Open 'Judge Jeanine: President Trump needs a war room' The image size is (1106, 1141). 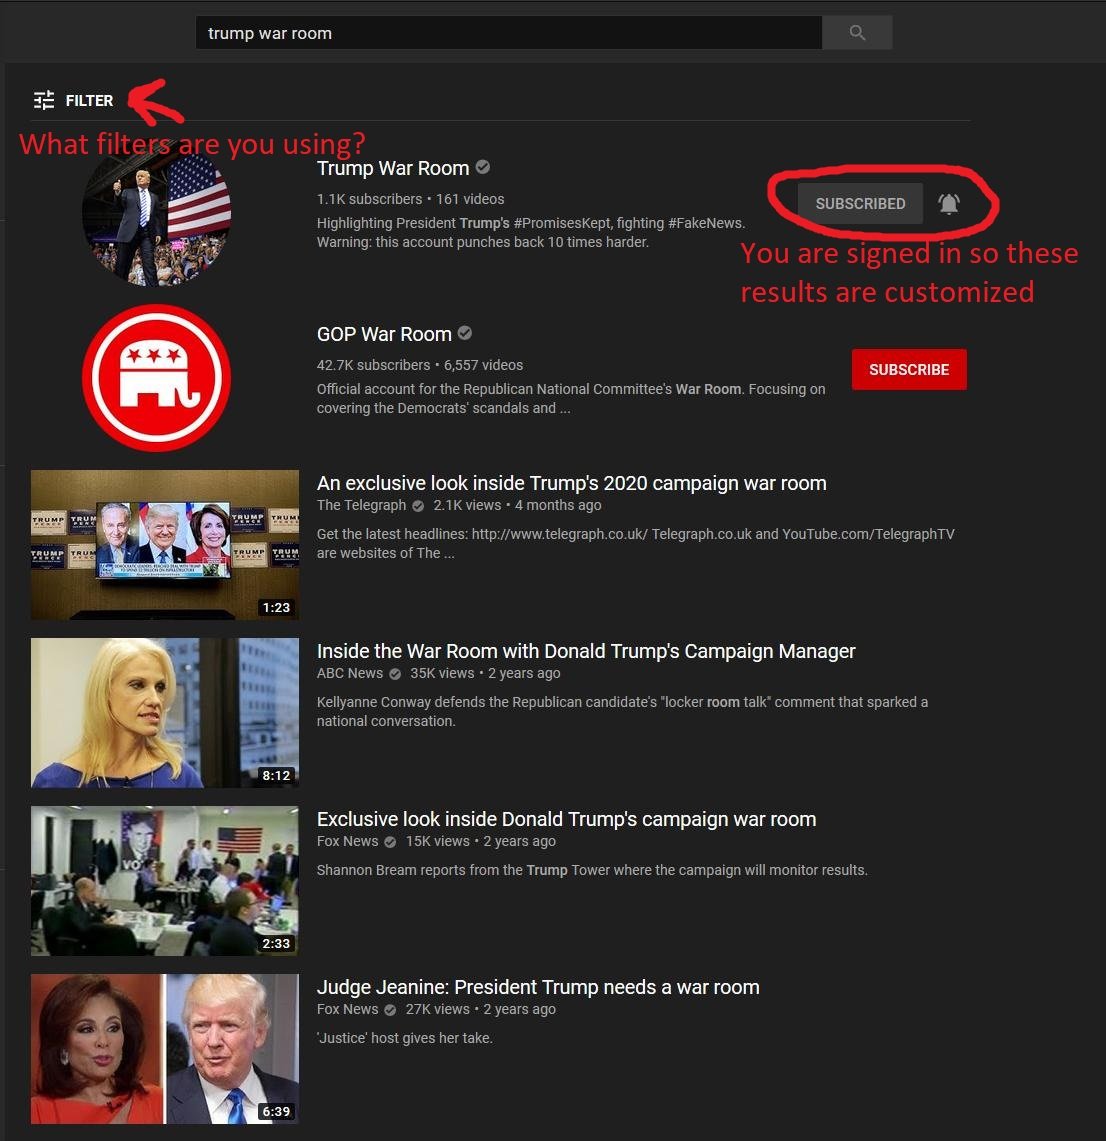coord(538,987)
